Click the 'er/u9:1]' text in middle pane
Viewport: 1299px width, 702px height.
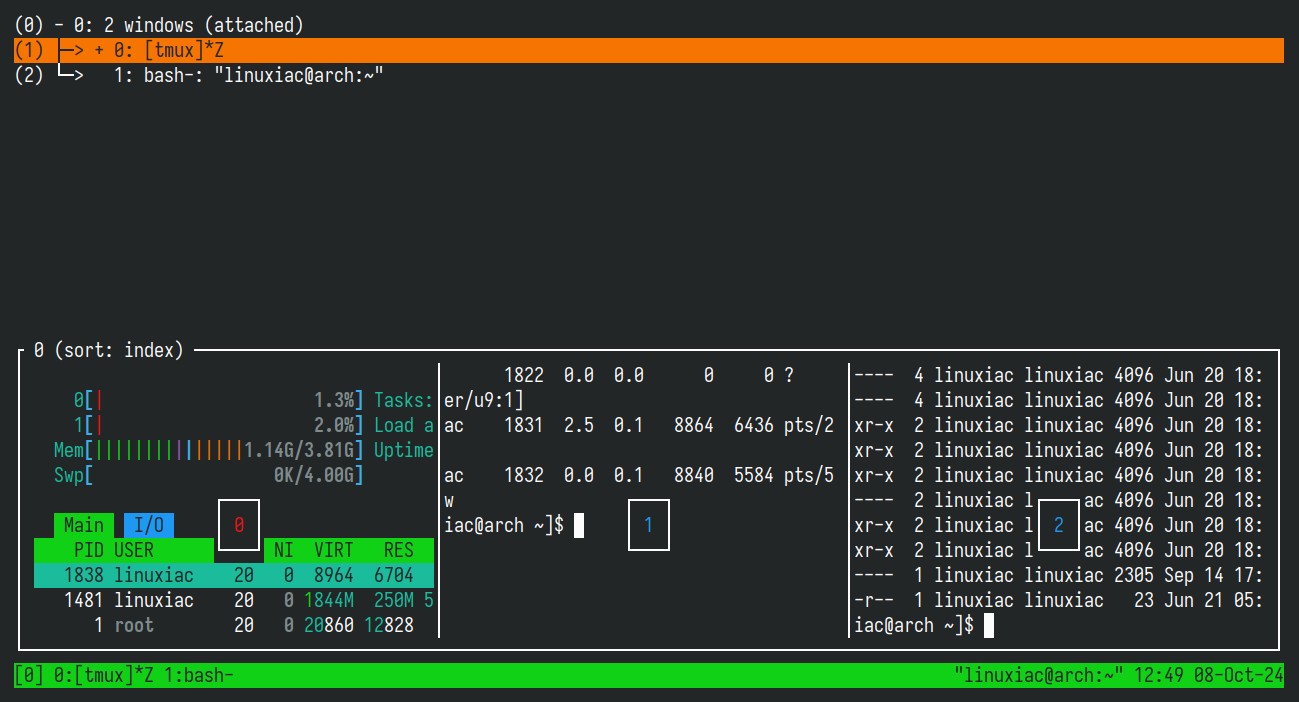(x=484, y=400)
